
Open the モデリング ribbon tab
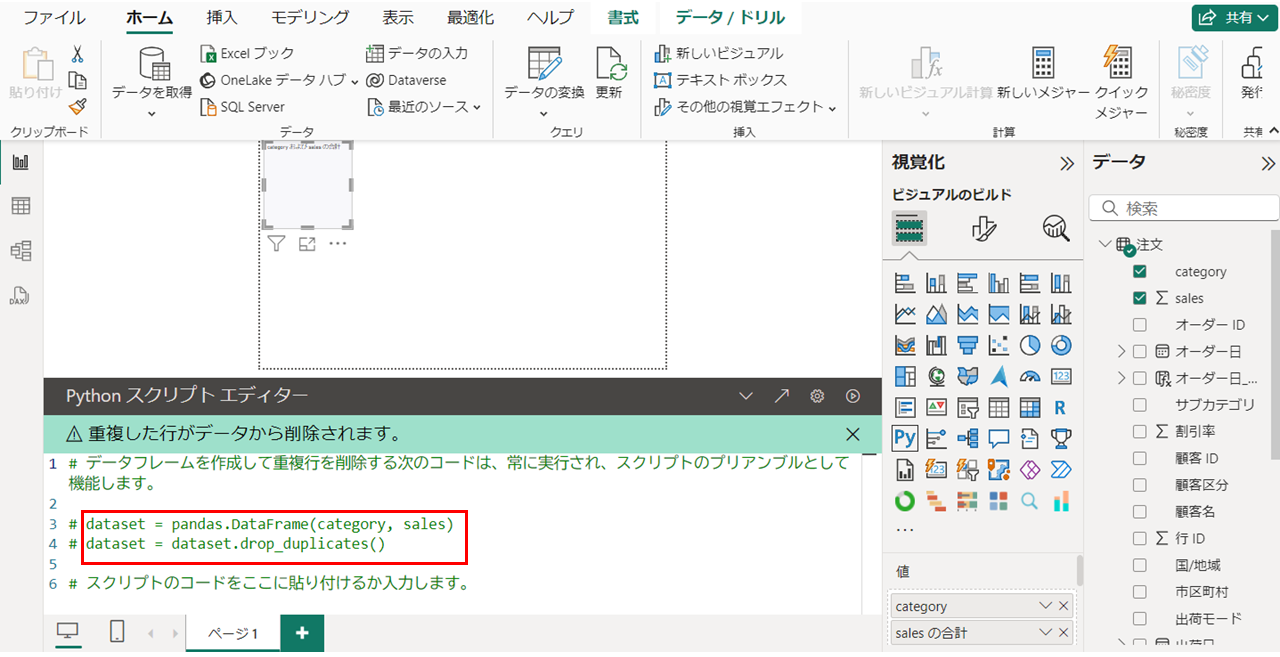(x=310, y=17)
